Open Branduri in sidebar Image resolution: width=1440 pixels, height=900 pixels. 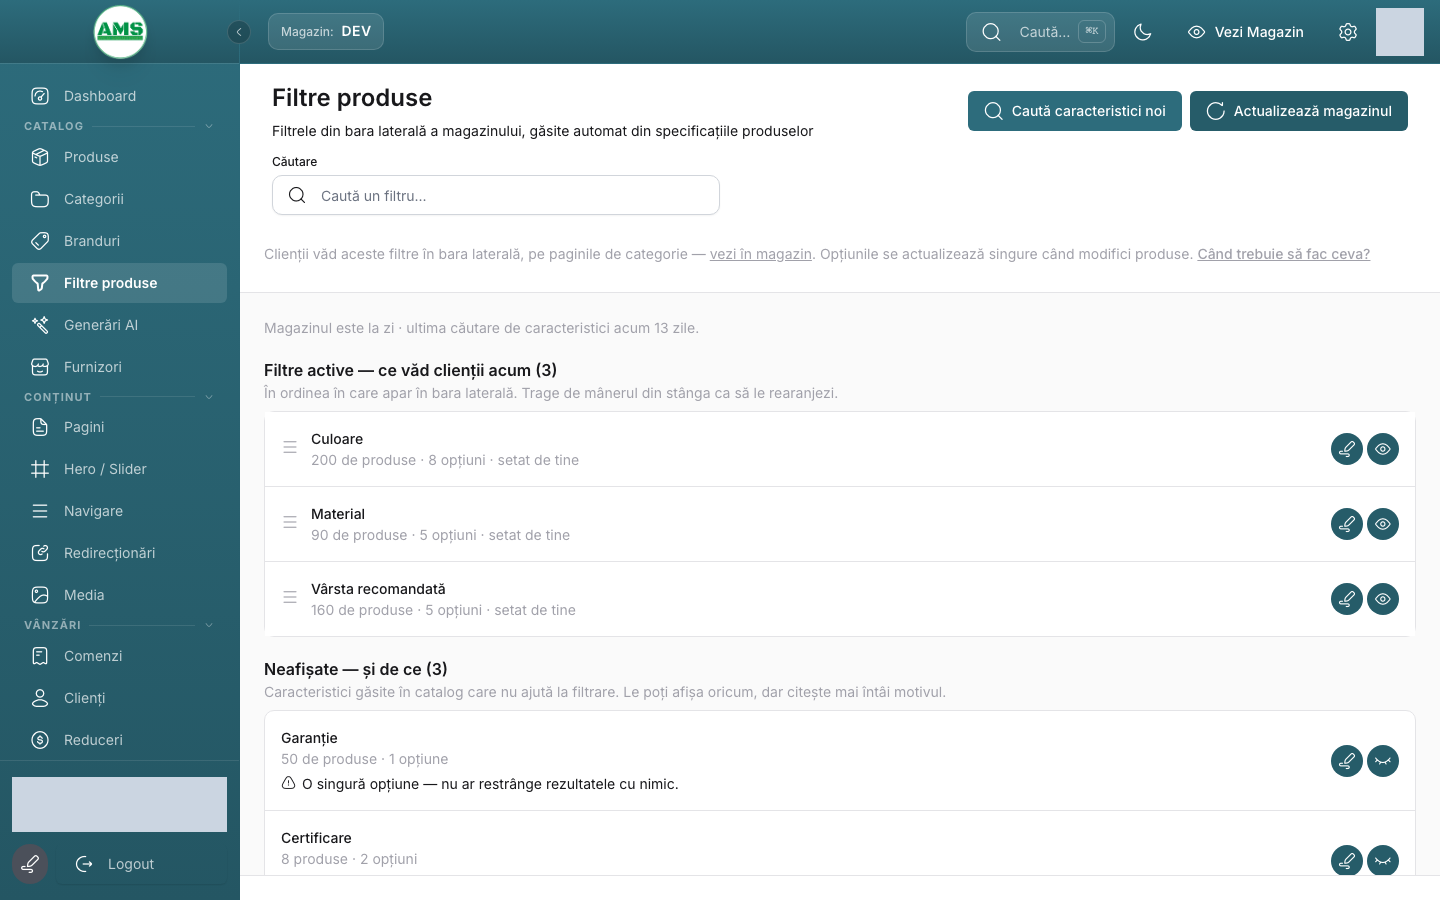coord(120,241)
